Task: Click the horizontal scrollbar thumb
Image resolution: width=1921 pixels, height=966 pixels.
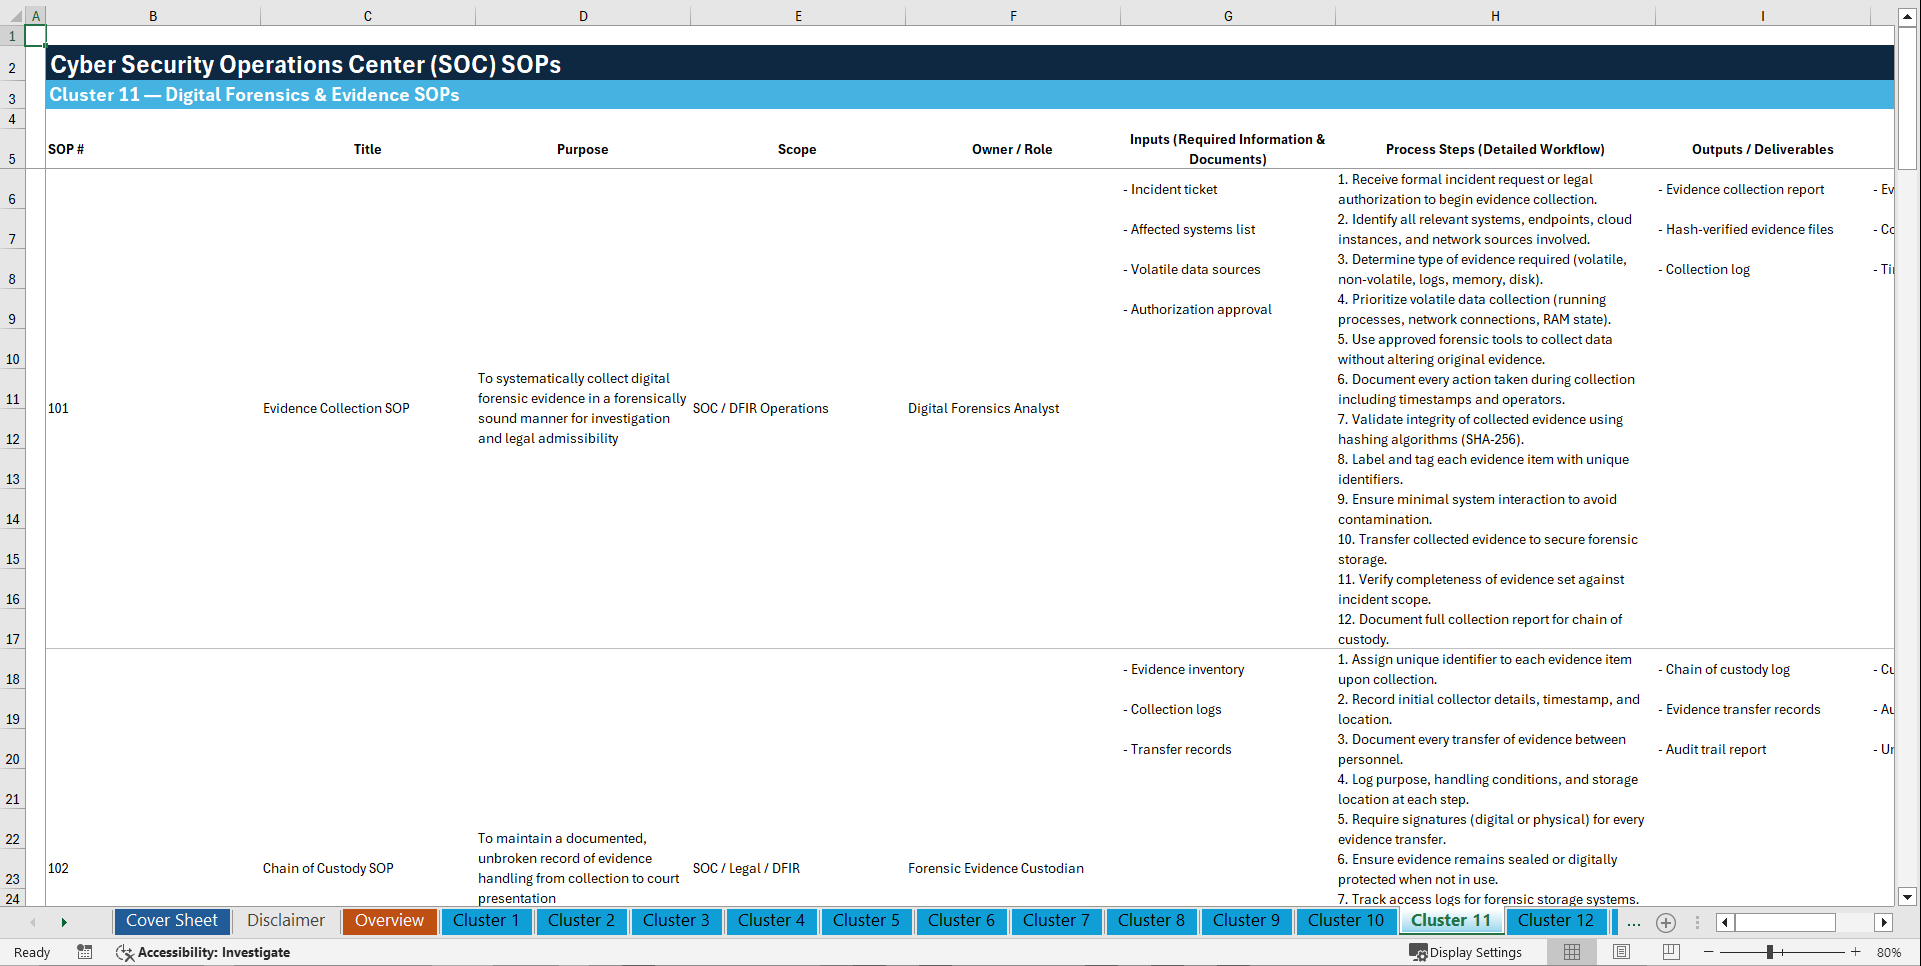Action: tap(1785, 922)
